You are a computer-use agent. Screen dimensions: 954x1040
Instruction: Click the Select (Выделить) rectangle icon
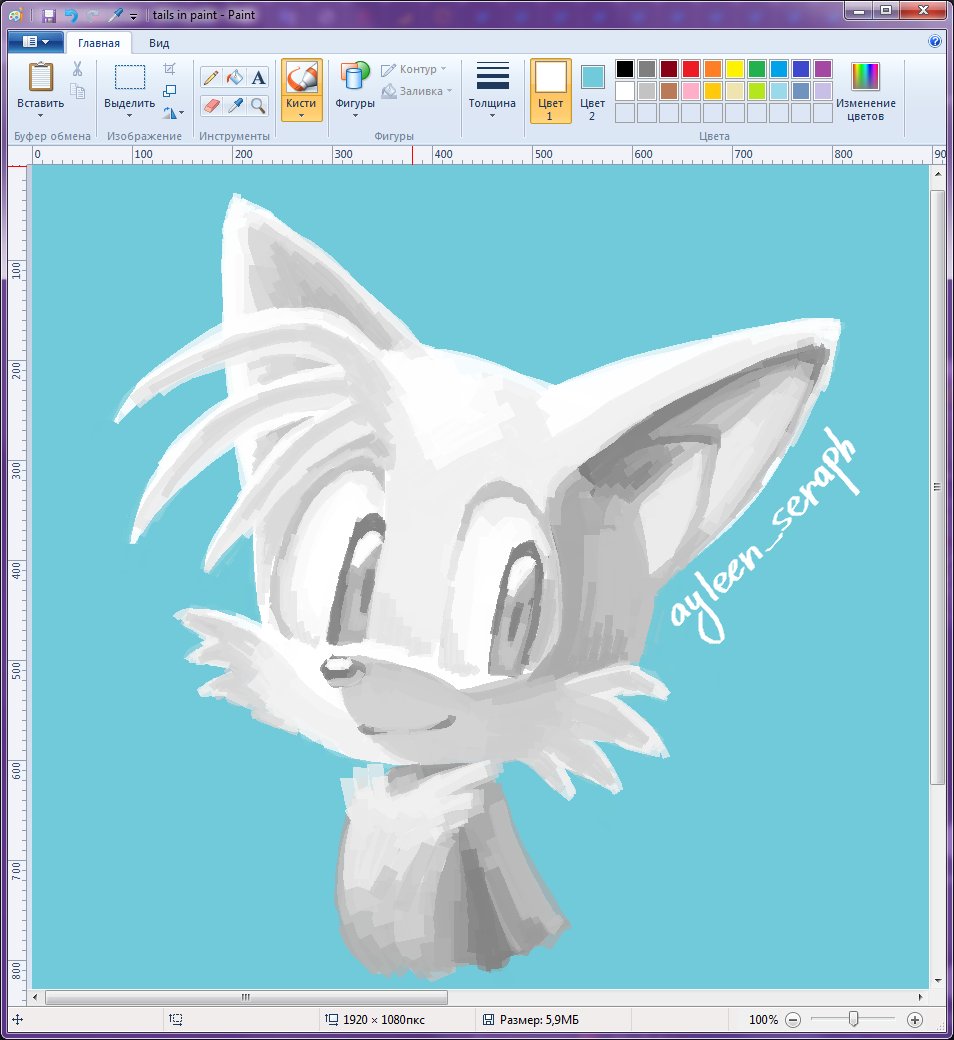click(129, 77)
